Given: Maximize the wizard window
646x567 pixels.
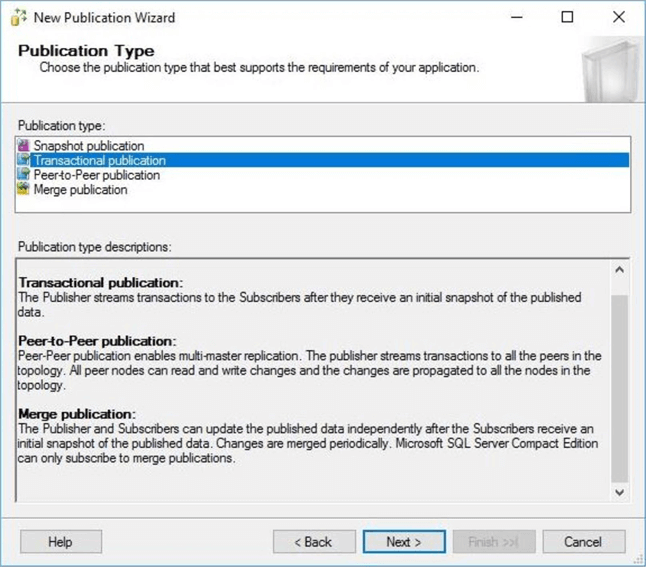Looking at the screenshot, I should click(x=567, y=17).
